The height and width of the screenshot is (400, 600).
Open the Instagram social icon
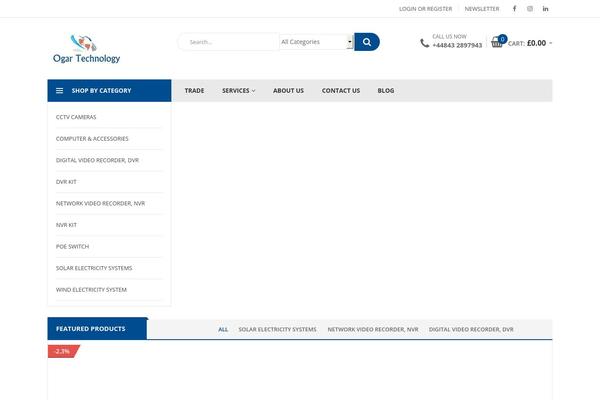click(x=530, y=9)
